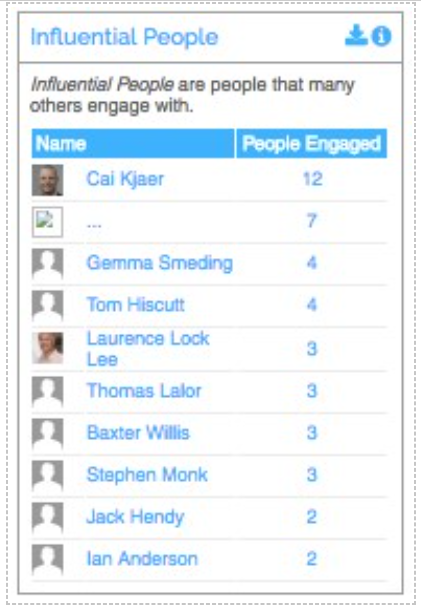Click Cai Kjaer's profile photo
Screen dimensions: 421x610
[x=47, y=180]
